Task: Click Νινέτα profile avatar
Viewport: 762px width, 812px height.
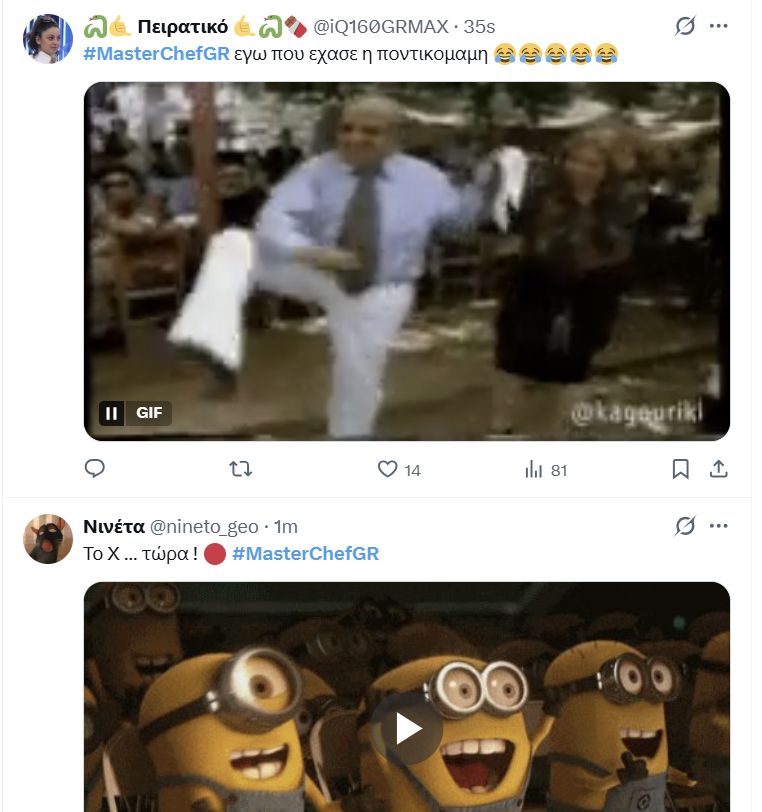Action: [x=47, y=540]
